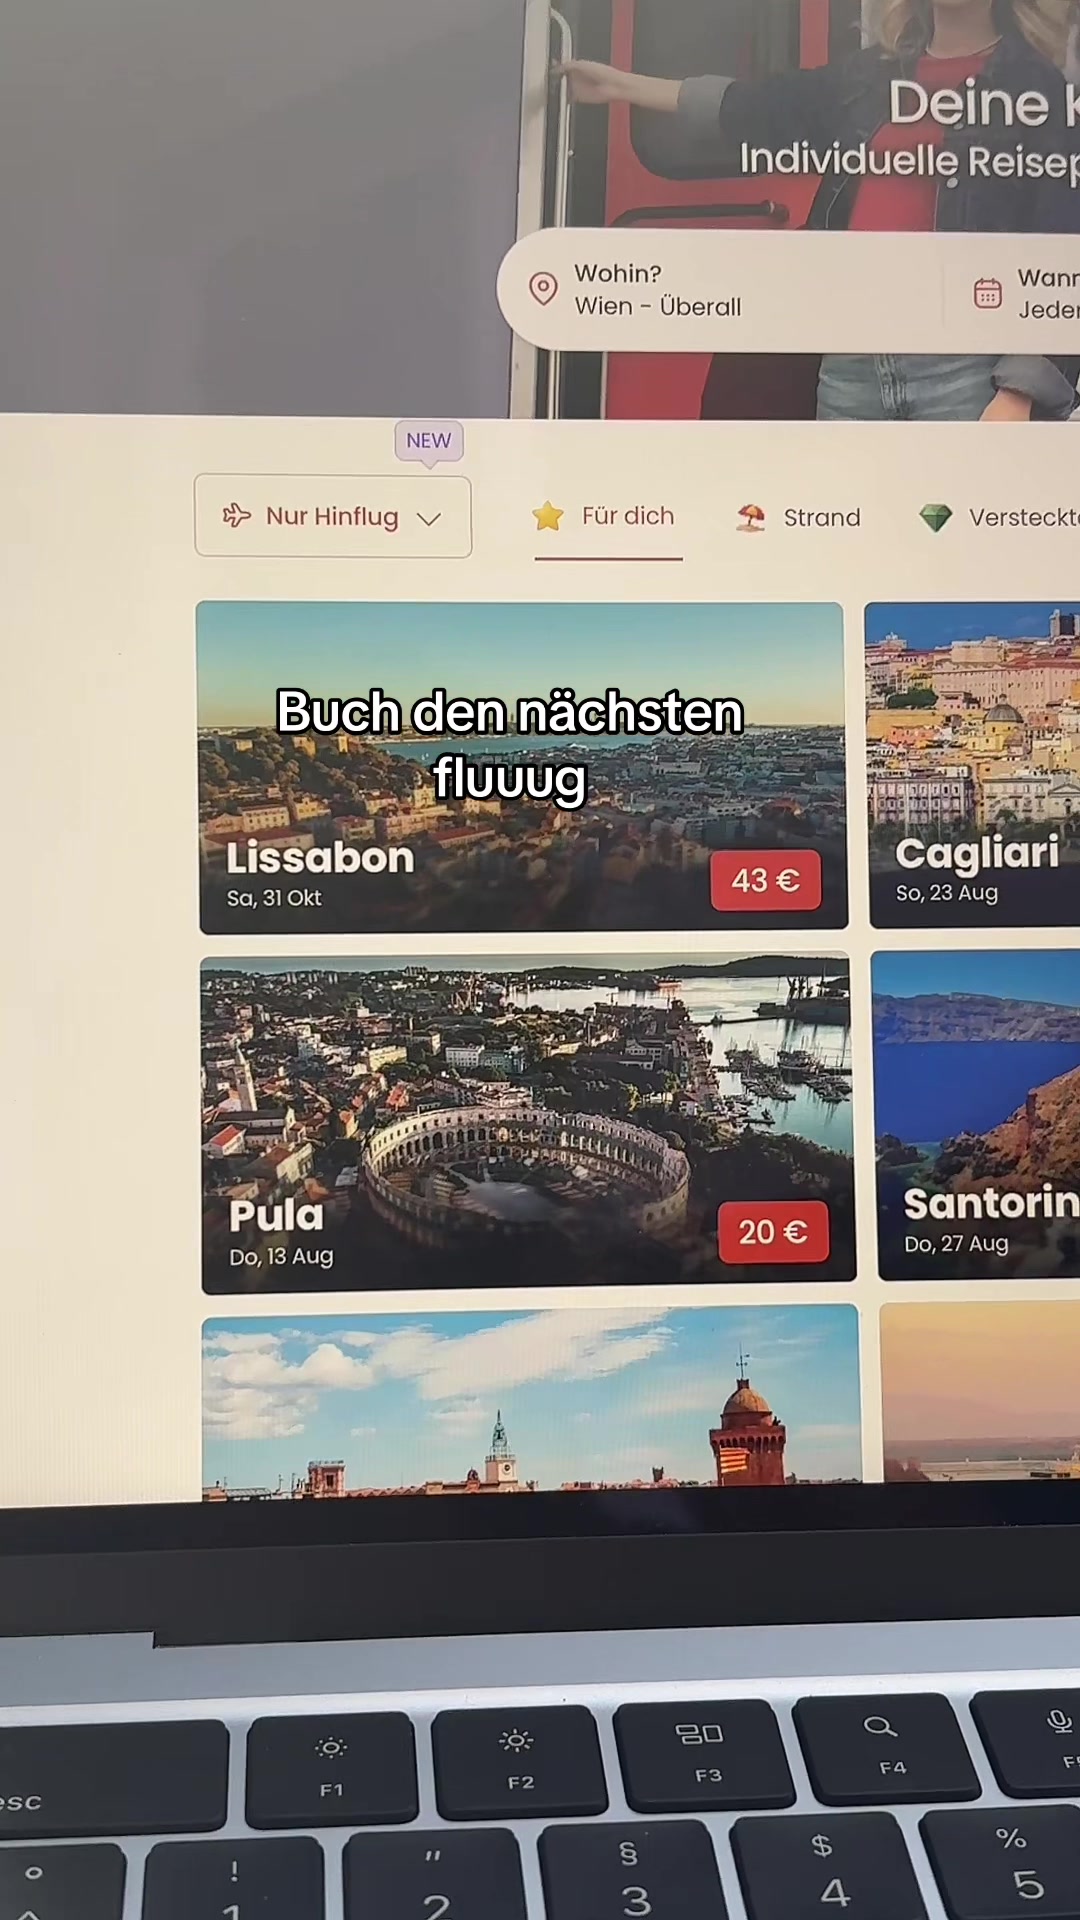Click the yellow star icon for Für dich
This screenshot has height=1920, width=1080.
point(548,516)
